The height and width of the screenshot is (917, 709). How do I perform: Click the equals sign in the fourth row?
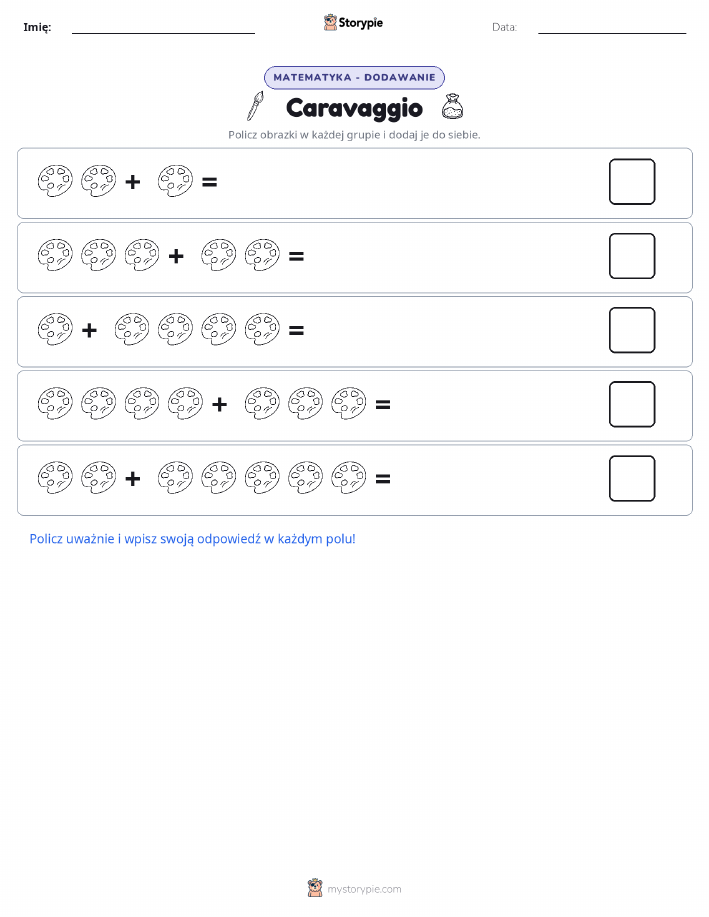(x=383, y=404)
